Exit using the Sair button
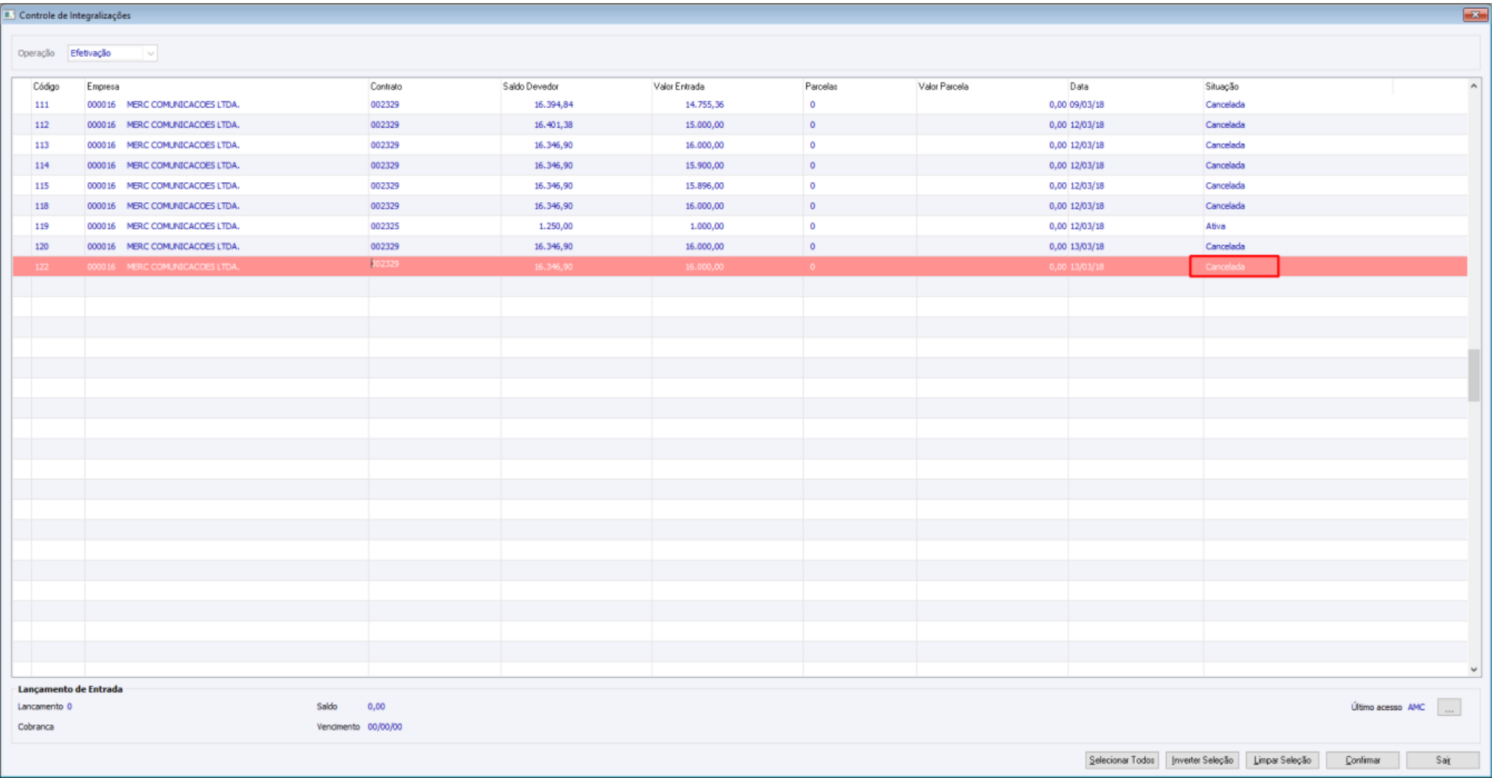1492x778 pixels. pyautogui.click(x=1443, y=761)
